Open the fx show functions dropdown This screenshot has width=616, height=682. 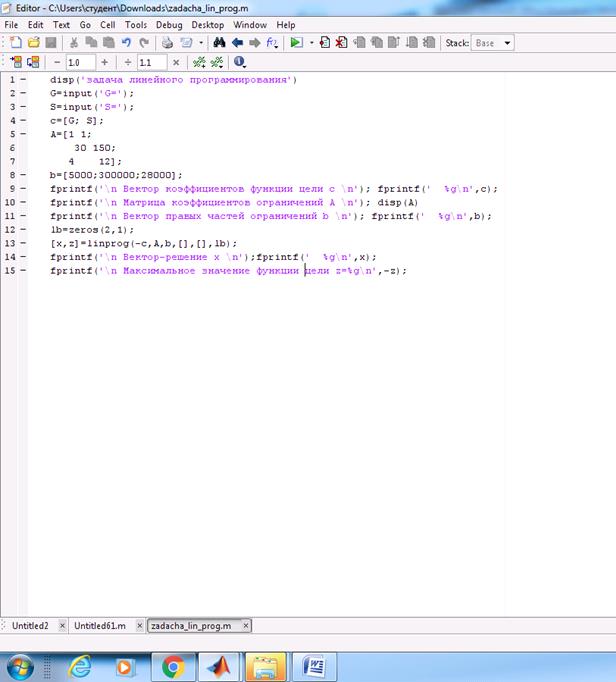click(272, 43)
